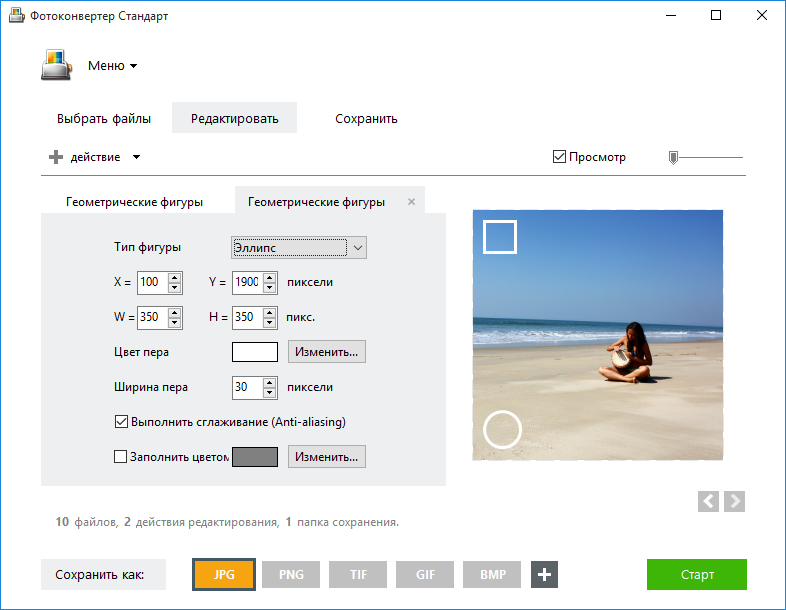Select the first Геометрические фигуры tab

coord(134,202)
